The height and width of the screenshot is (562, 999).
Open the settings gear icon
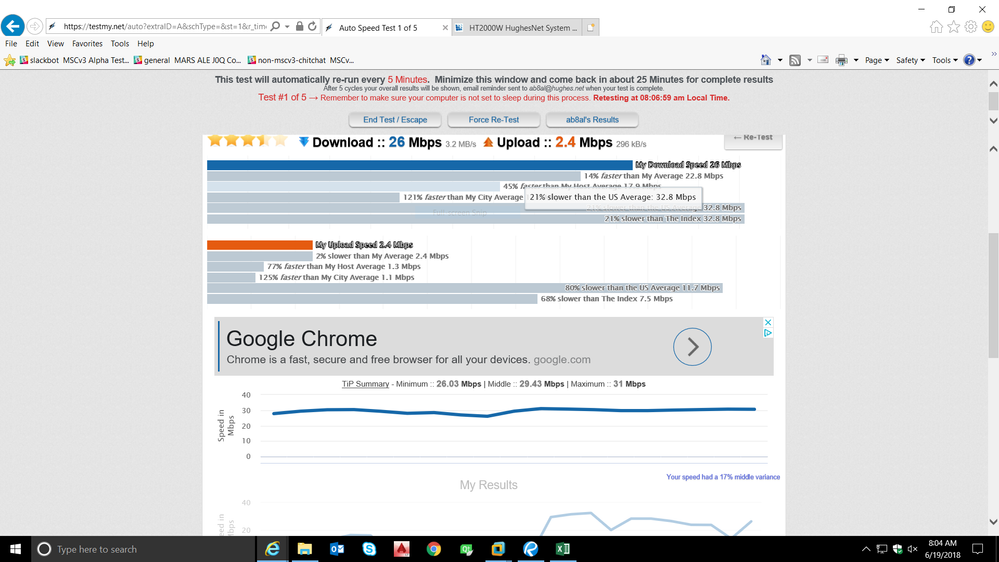970,27
